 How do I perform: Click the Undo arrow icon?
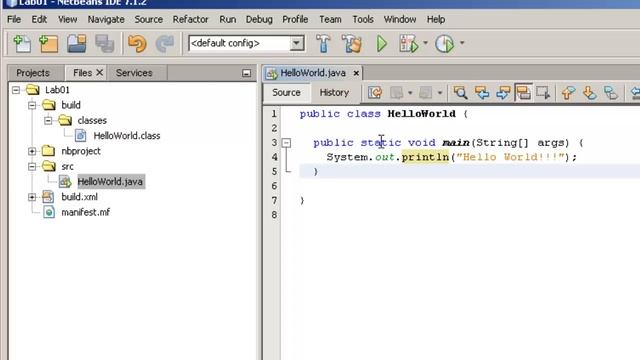point(137,43)
